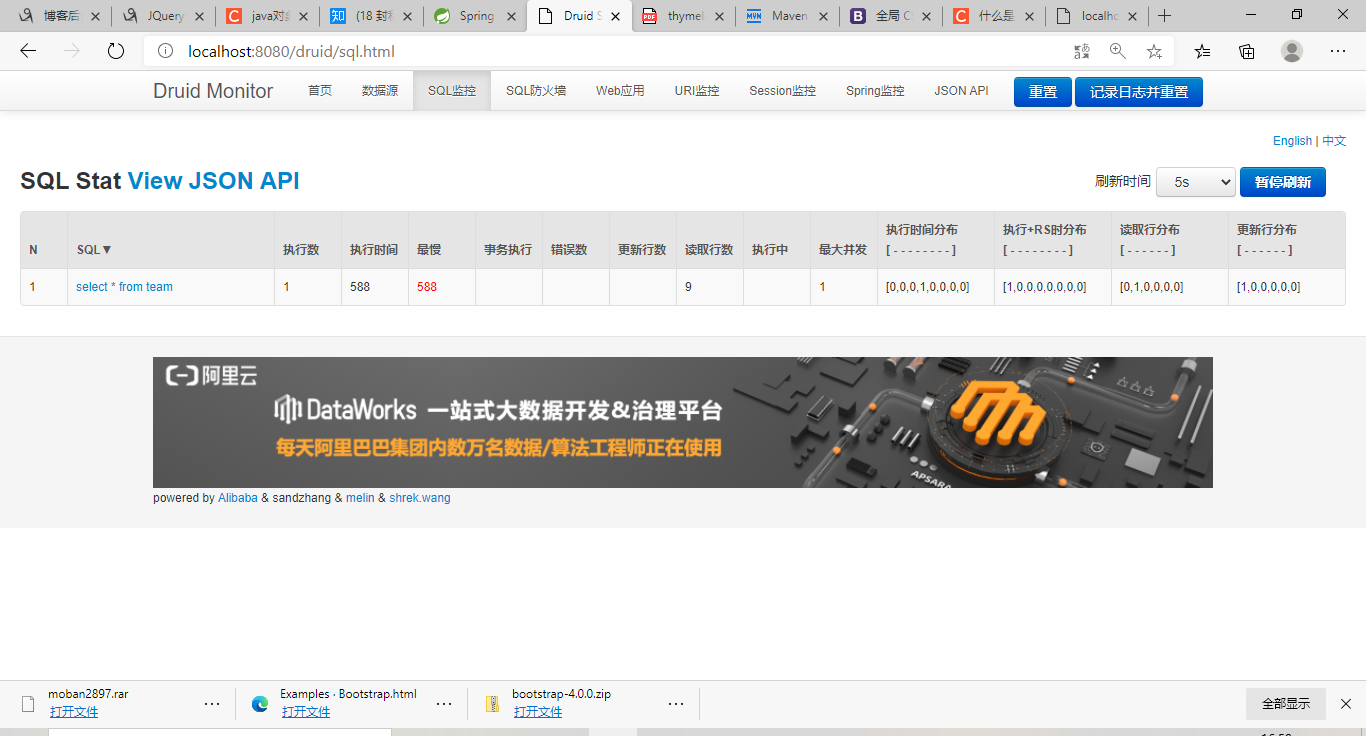Open the translate page icon

click(1081, 51)
